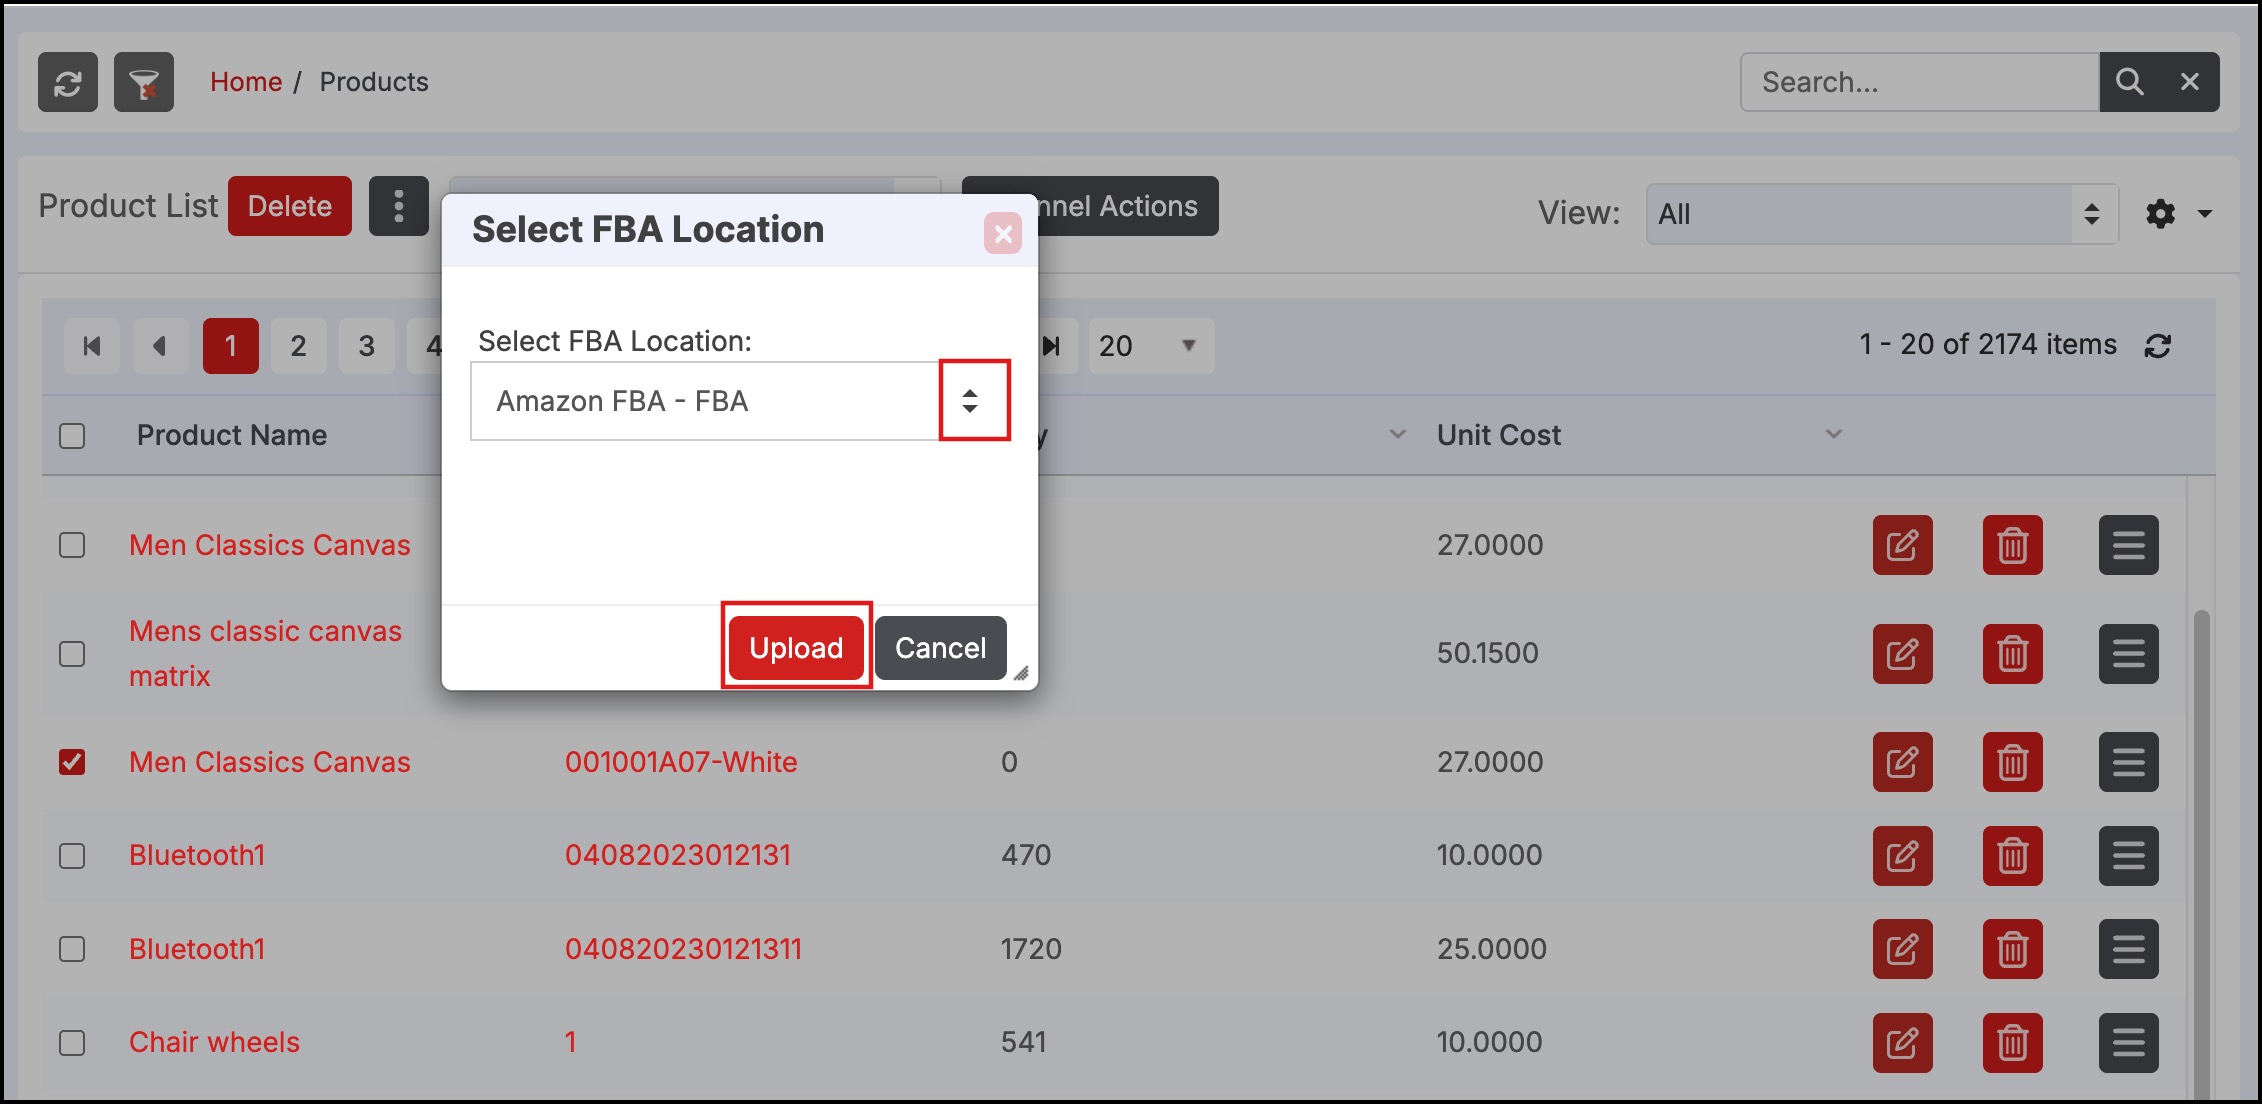
Task: Toggle the select-all checkbox in the header
Action: 72,436
